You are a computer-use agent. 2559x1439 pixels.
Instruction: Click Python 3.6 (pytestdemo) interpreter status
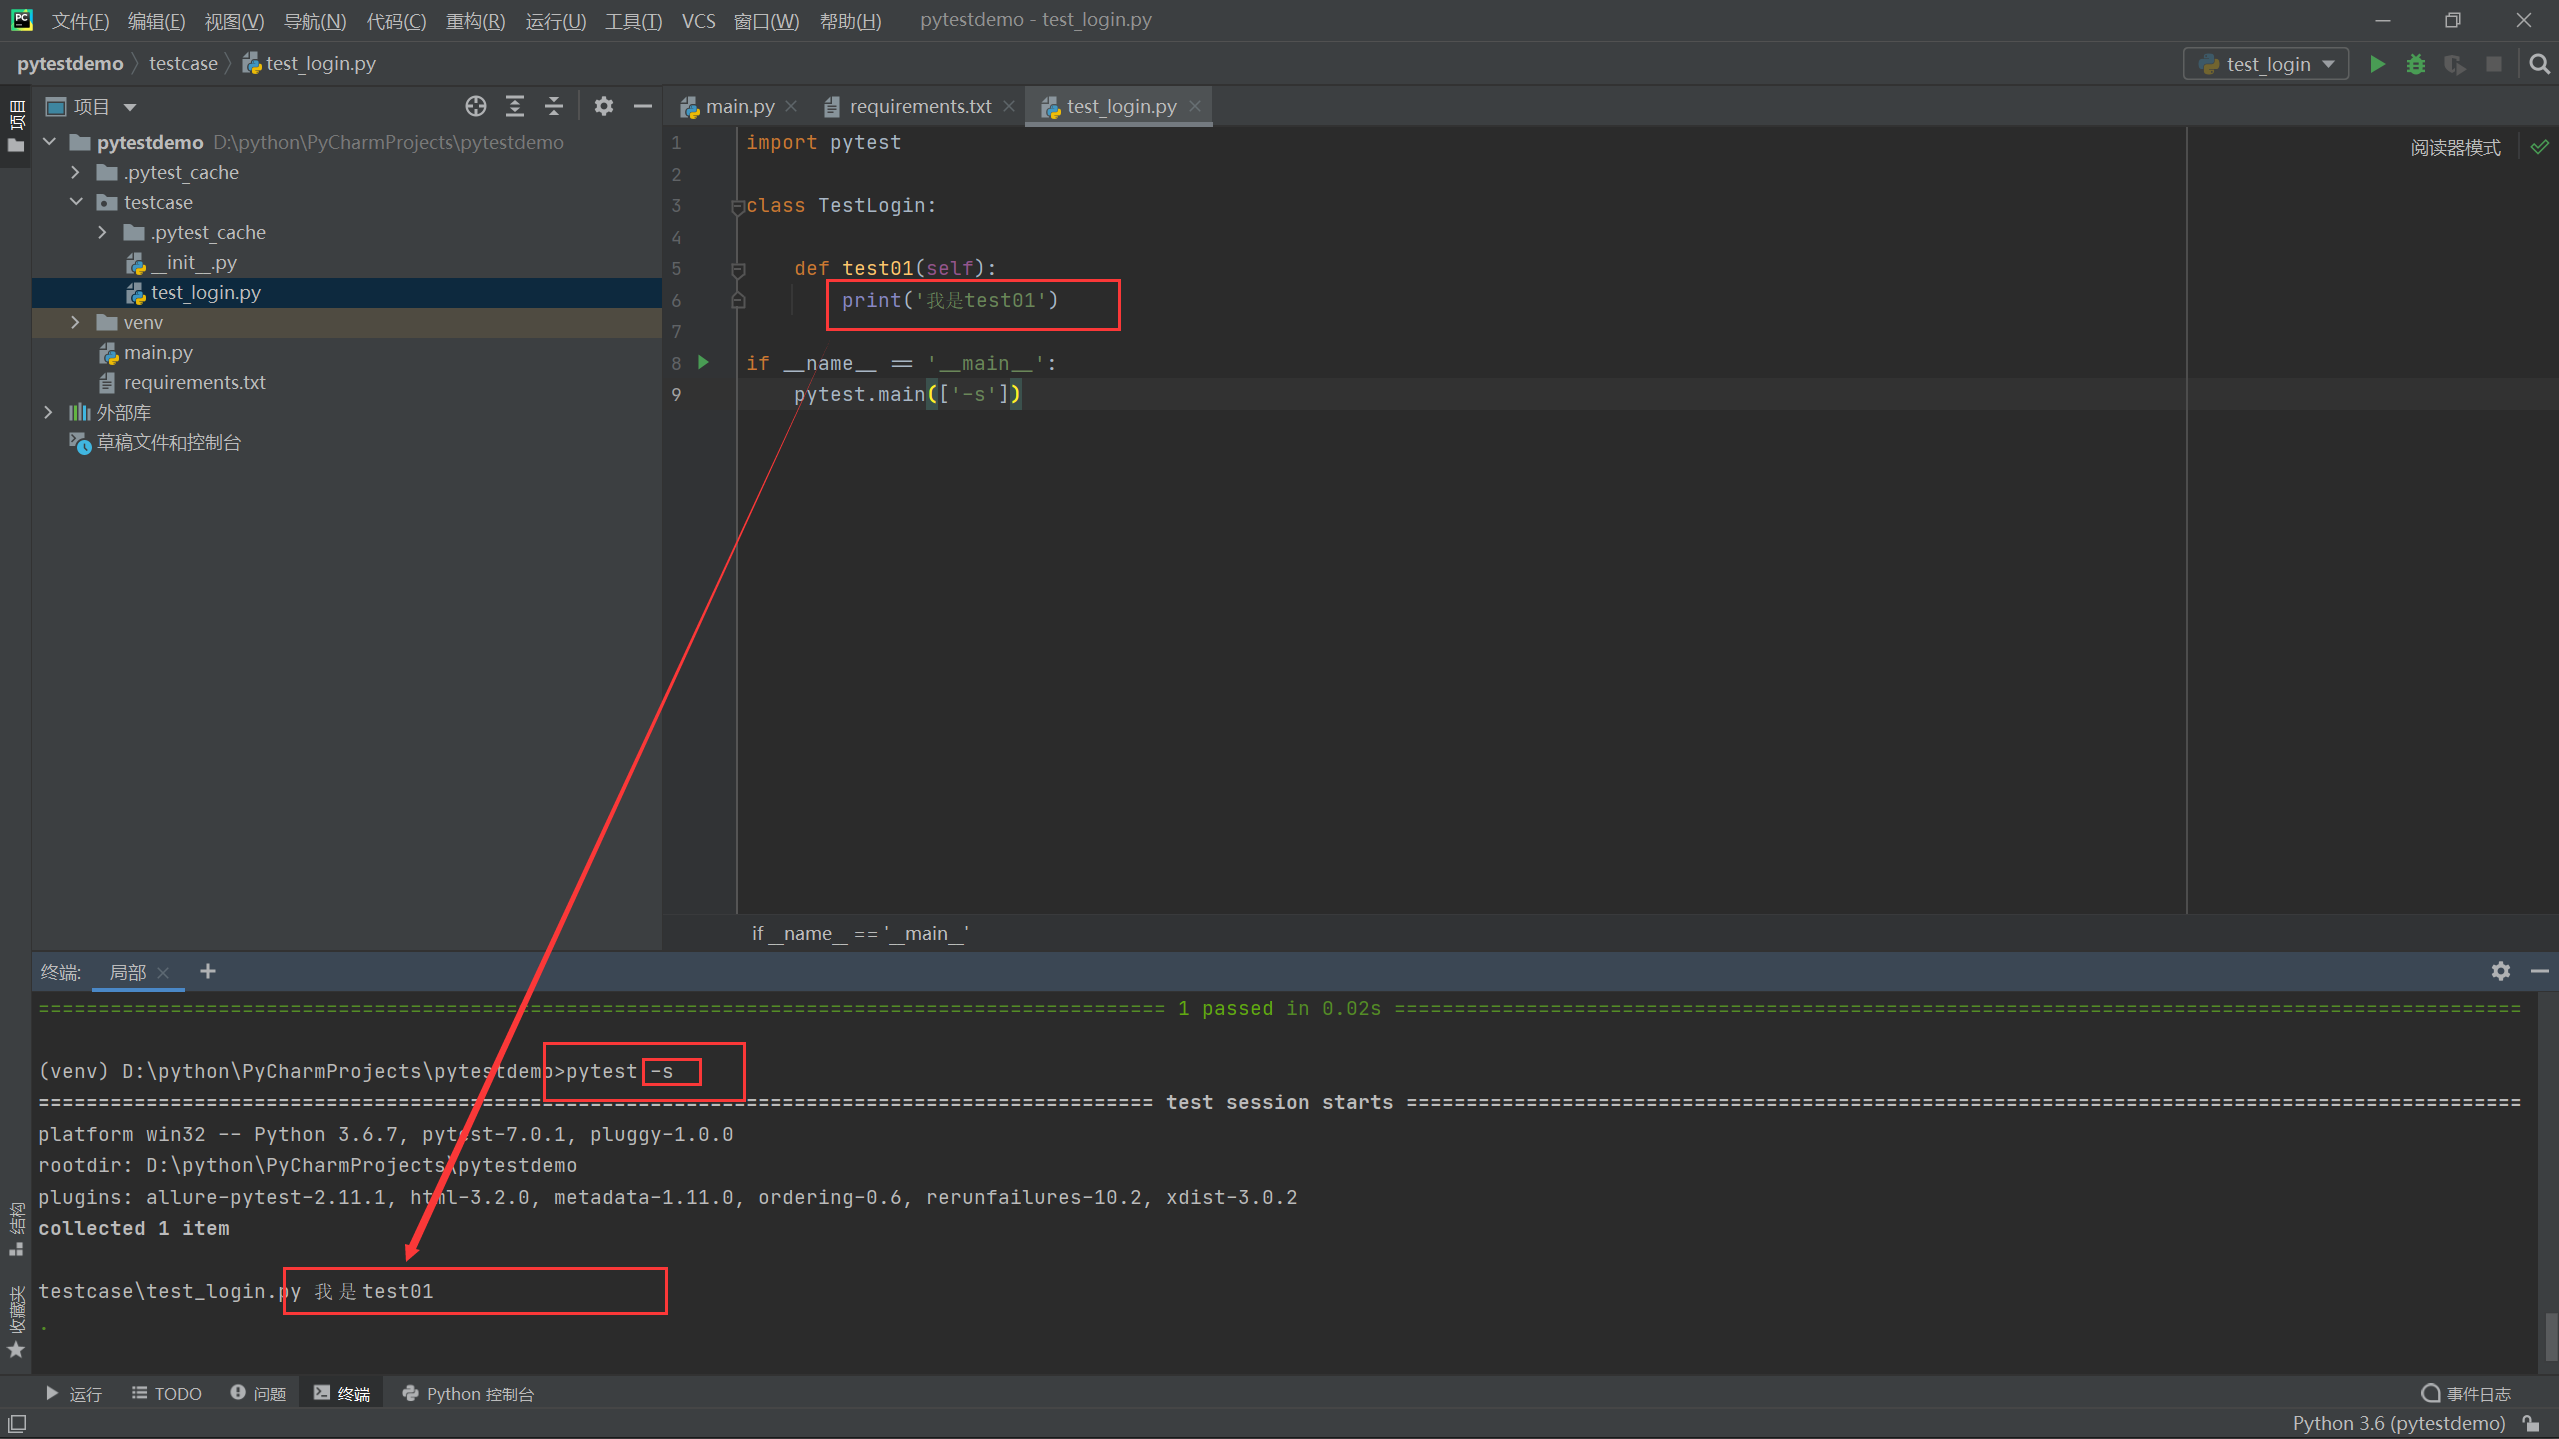click(2398, 1423)
